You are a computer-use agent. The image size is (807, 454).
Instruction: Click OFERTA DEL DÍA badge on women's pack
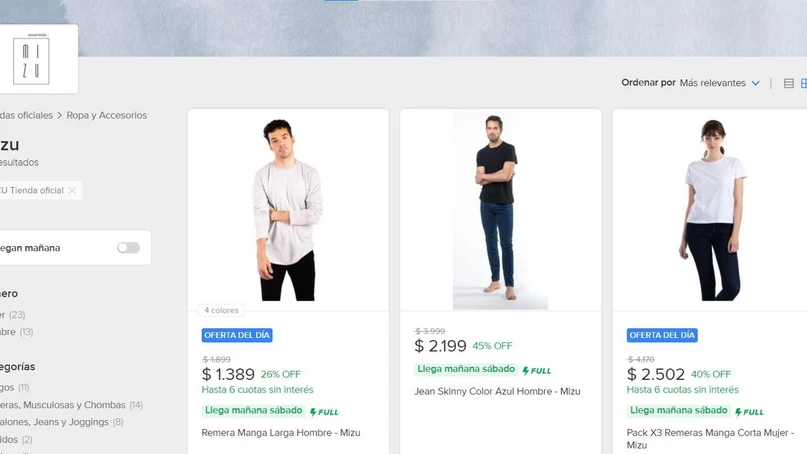pyautogui.click(x=662, y=335)
